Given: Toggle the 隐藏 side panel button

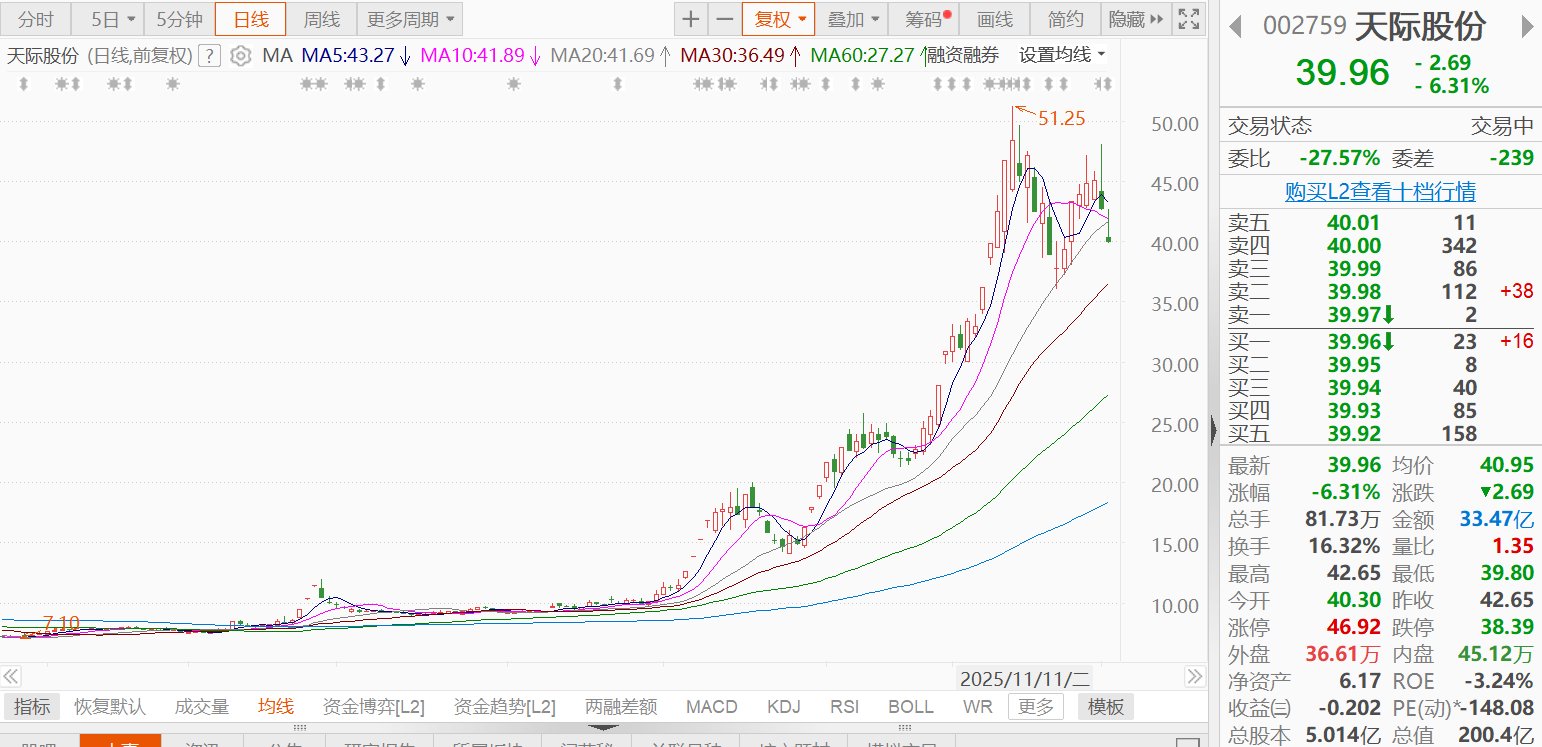Looking at the screenshot, I should click(x=1136, y=19).
